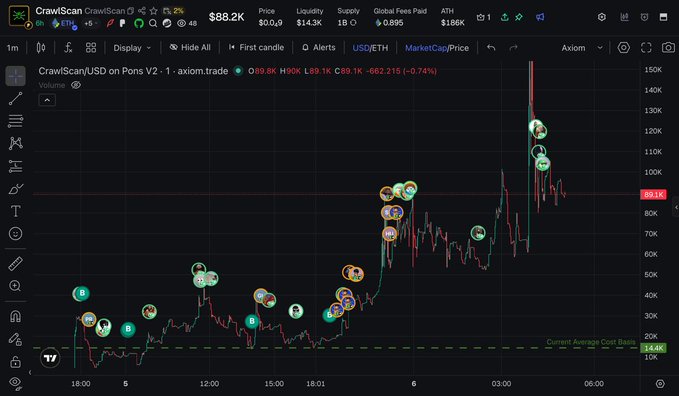Click the $186K ATH value
The image size is (679, 396).
(453, 23)
